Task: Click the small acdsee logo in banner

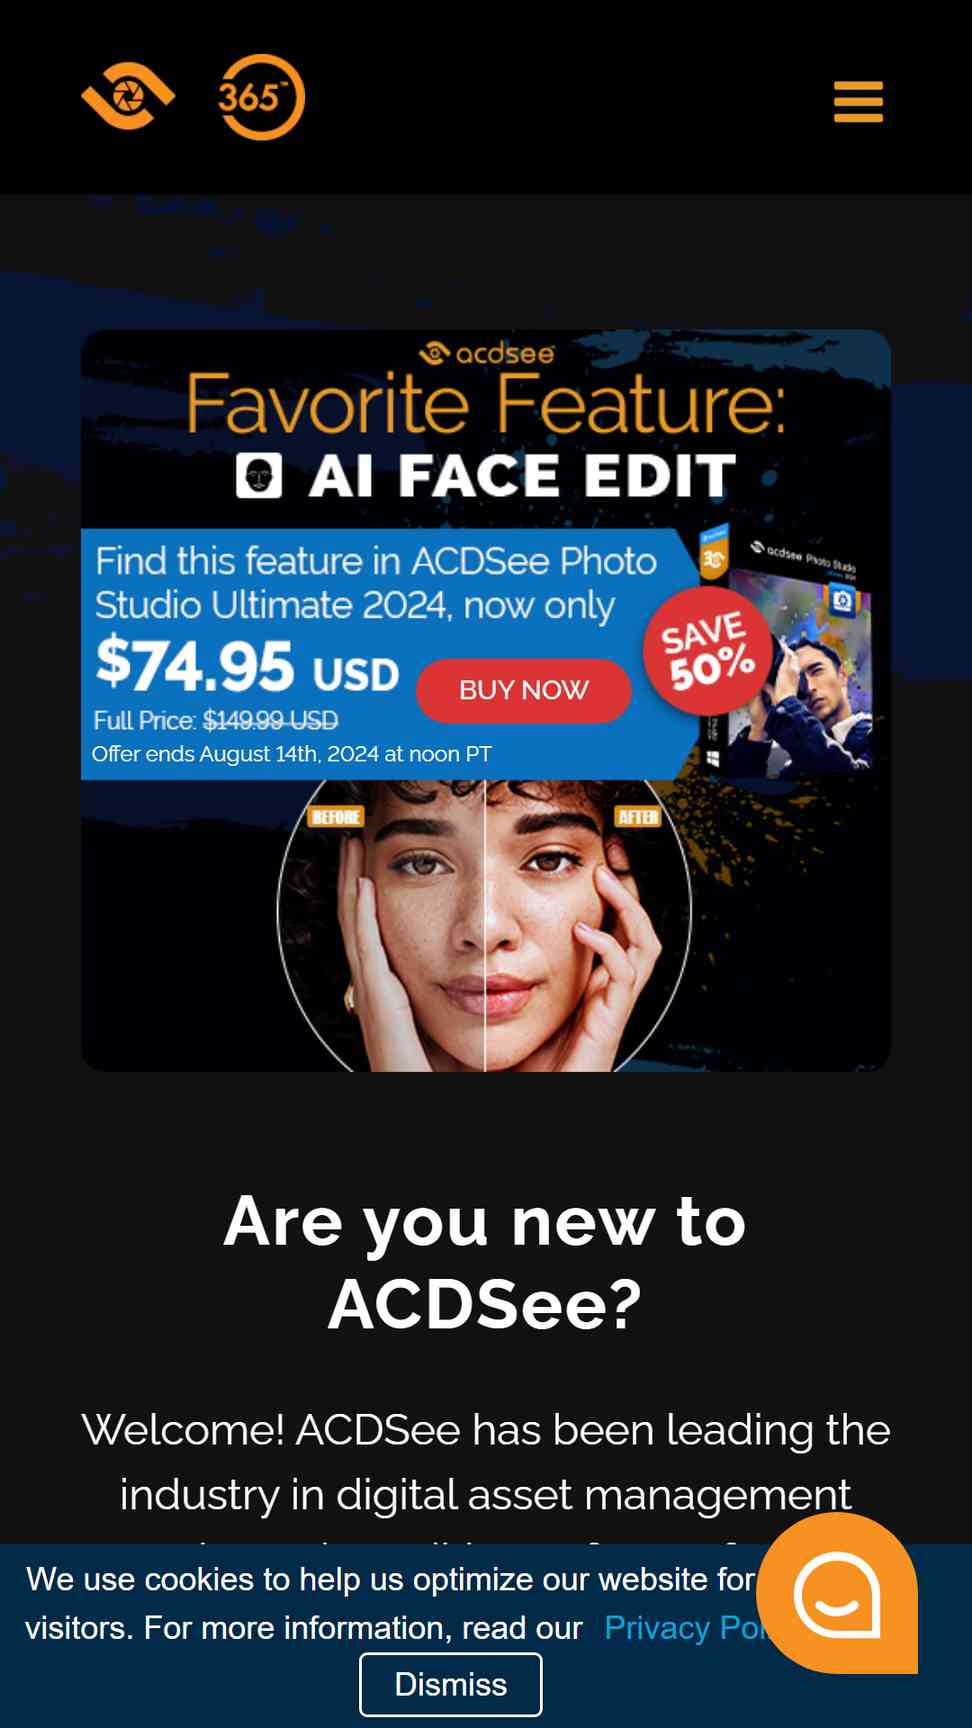Action: (486, 353)
